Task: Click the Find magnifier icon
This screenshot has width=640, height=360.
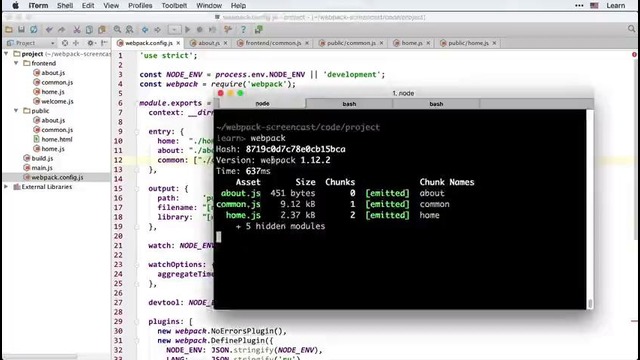Action: 117,29
